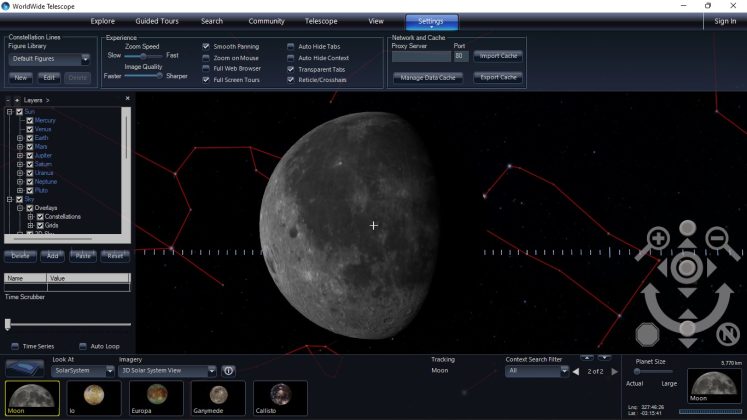Screen dimensions: 747x420
Task: Disable Smooth Panning checkbox
Action: [x=206, y=46]
